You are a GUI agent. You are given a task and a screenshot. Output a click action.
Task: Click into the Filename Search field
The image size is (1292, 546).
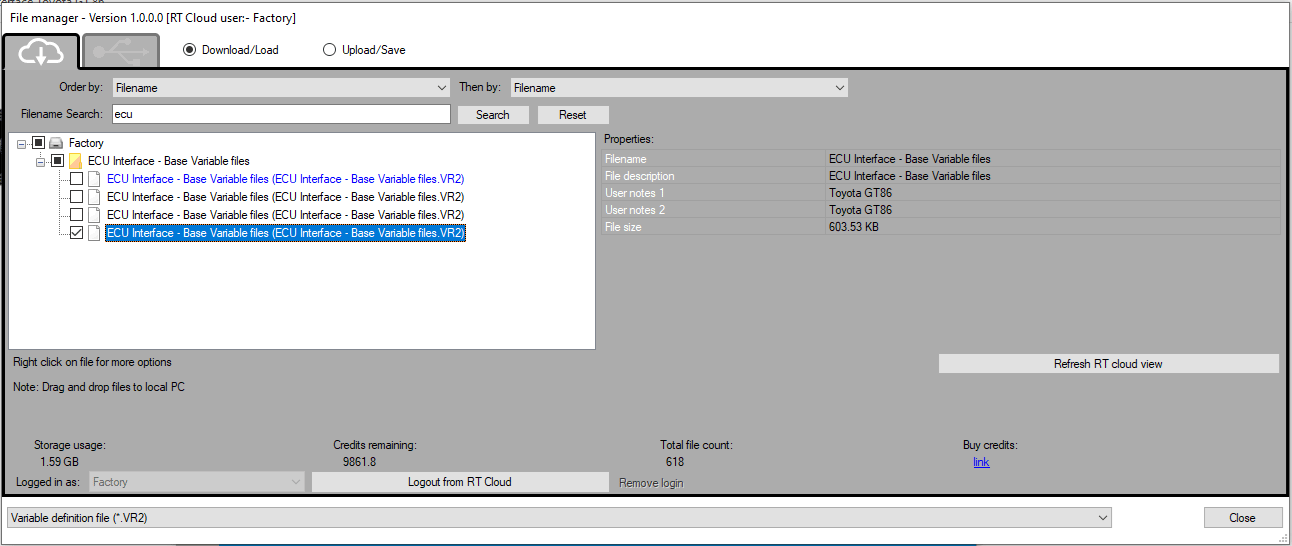point(281,115)
